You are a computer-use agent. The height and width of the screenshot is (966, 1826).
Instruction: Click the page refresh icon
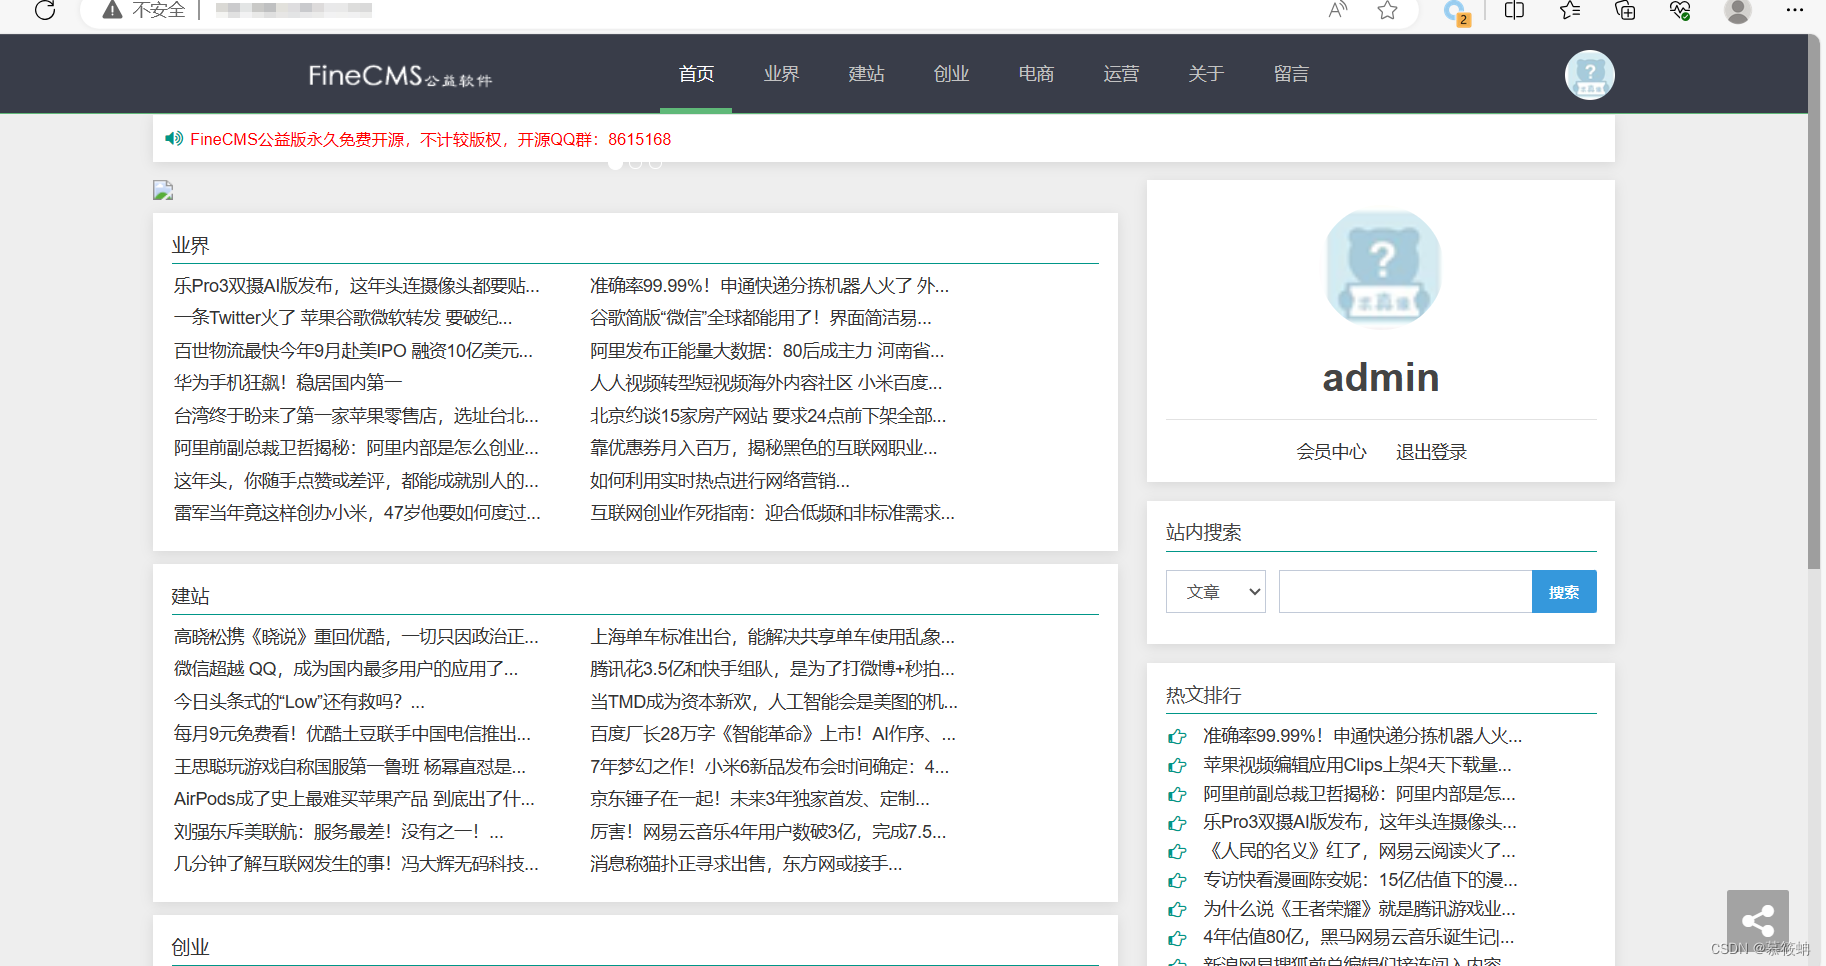pos(44,12)
